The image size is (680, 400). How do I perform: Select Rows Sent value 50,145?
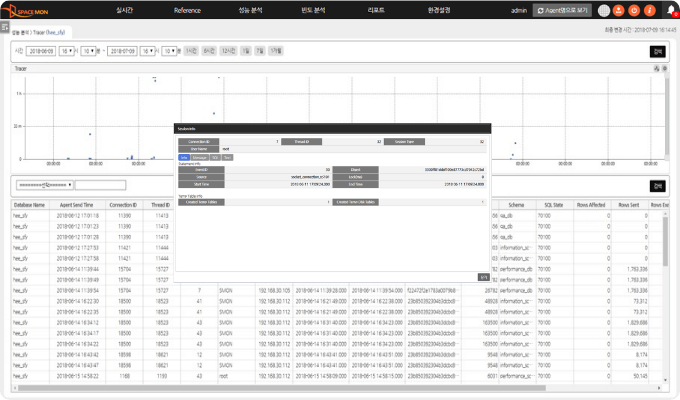click(640, 376)
